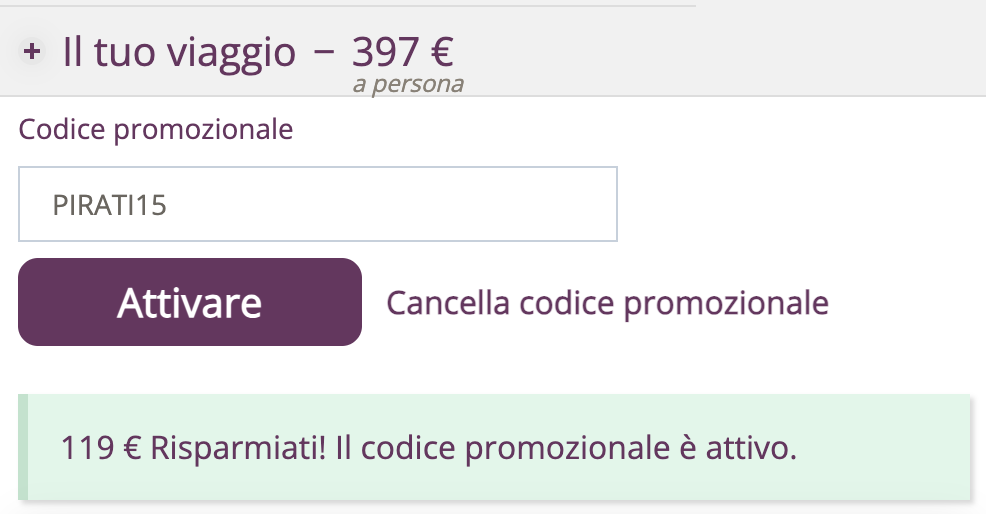Click the "Codice promozionale" field label
Screen dimensions: 986x514
(156, 130)
